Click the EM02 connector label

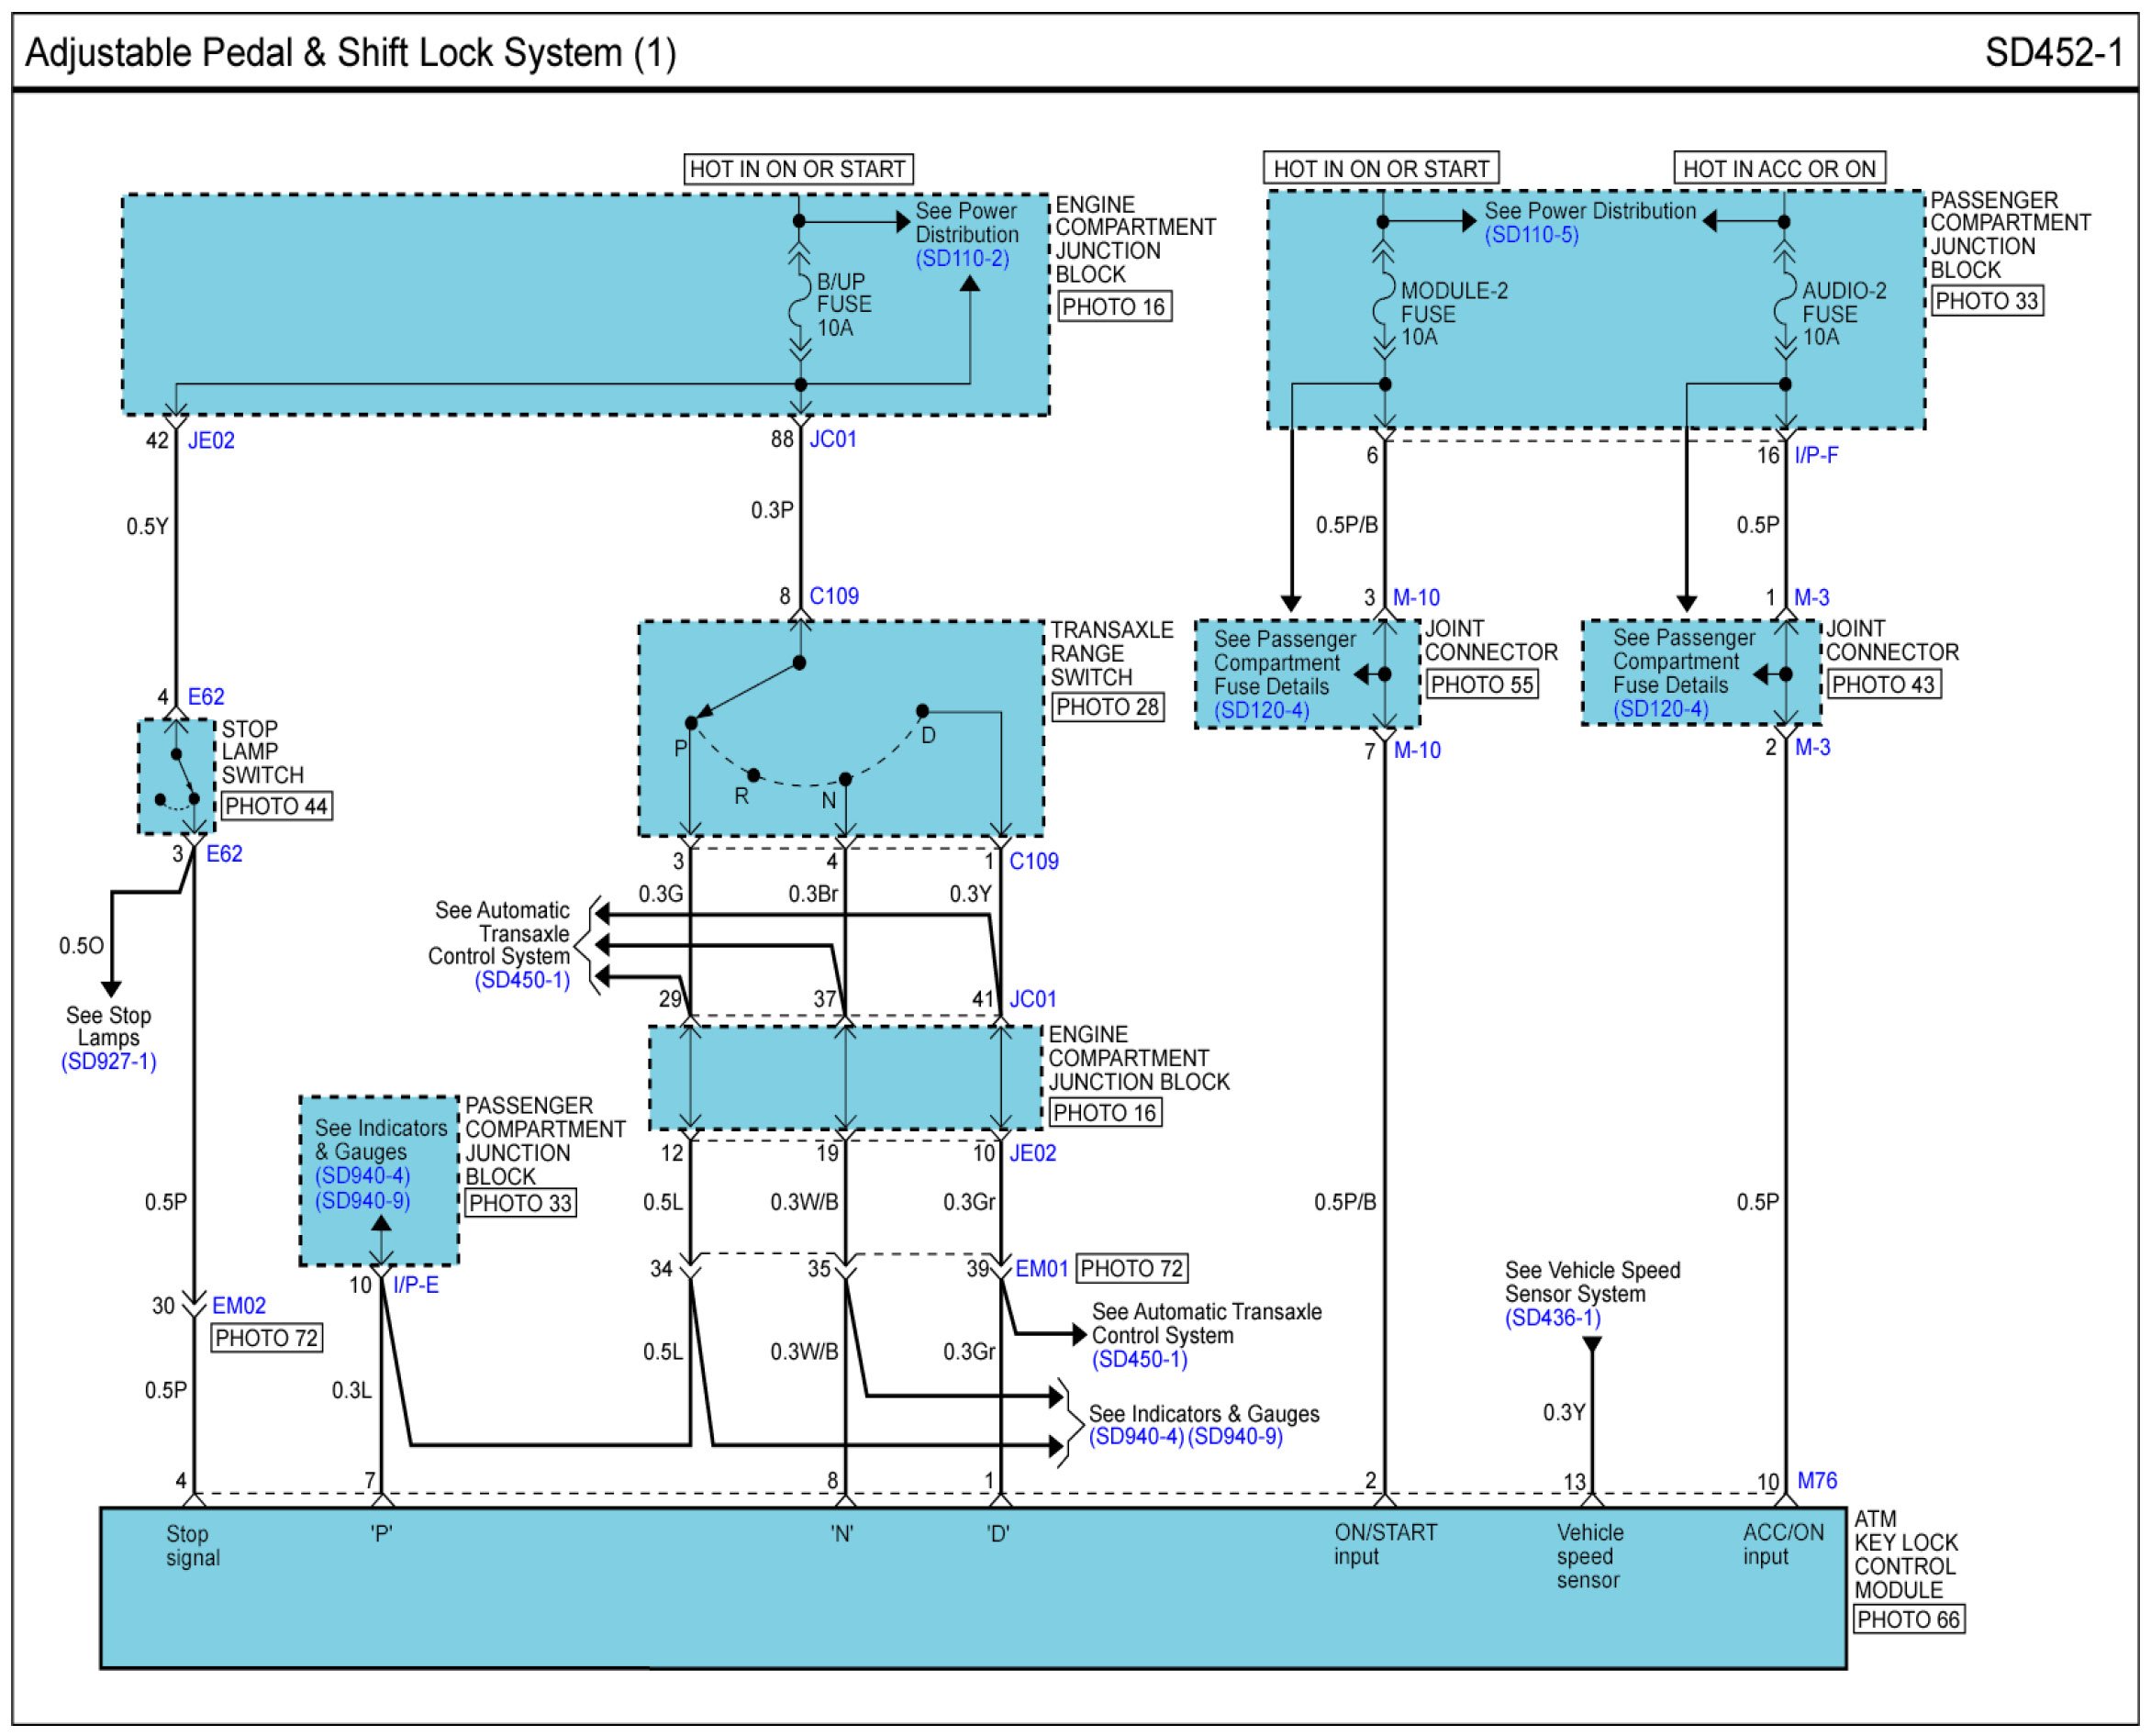click(238, 1306)
